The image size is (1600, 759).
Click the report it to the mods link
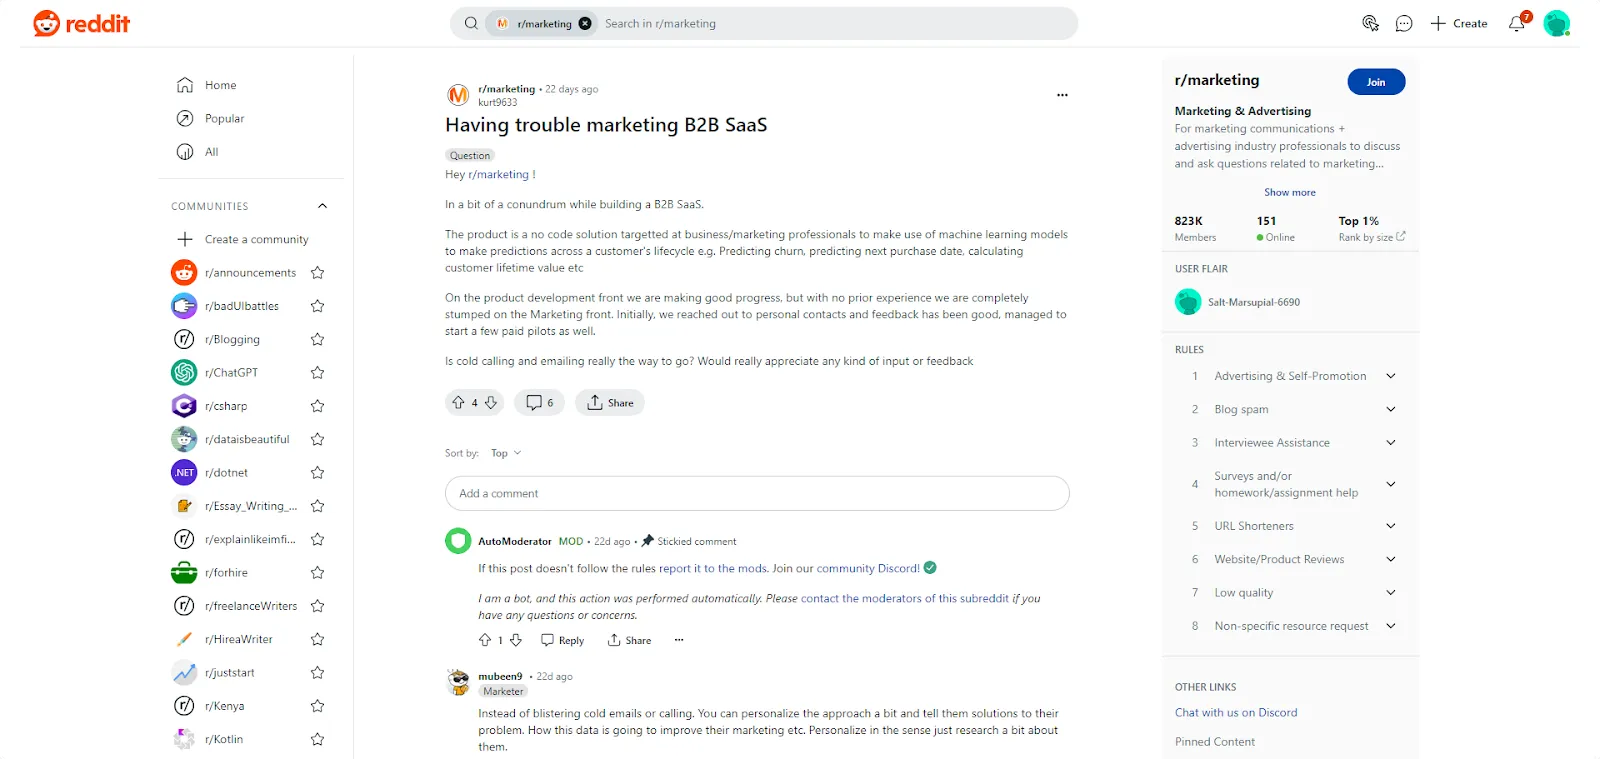pos(714,568)
